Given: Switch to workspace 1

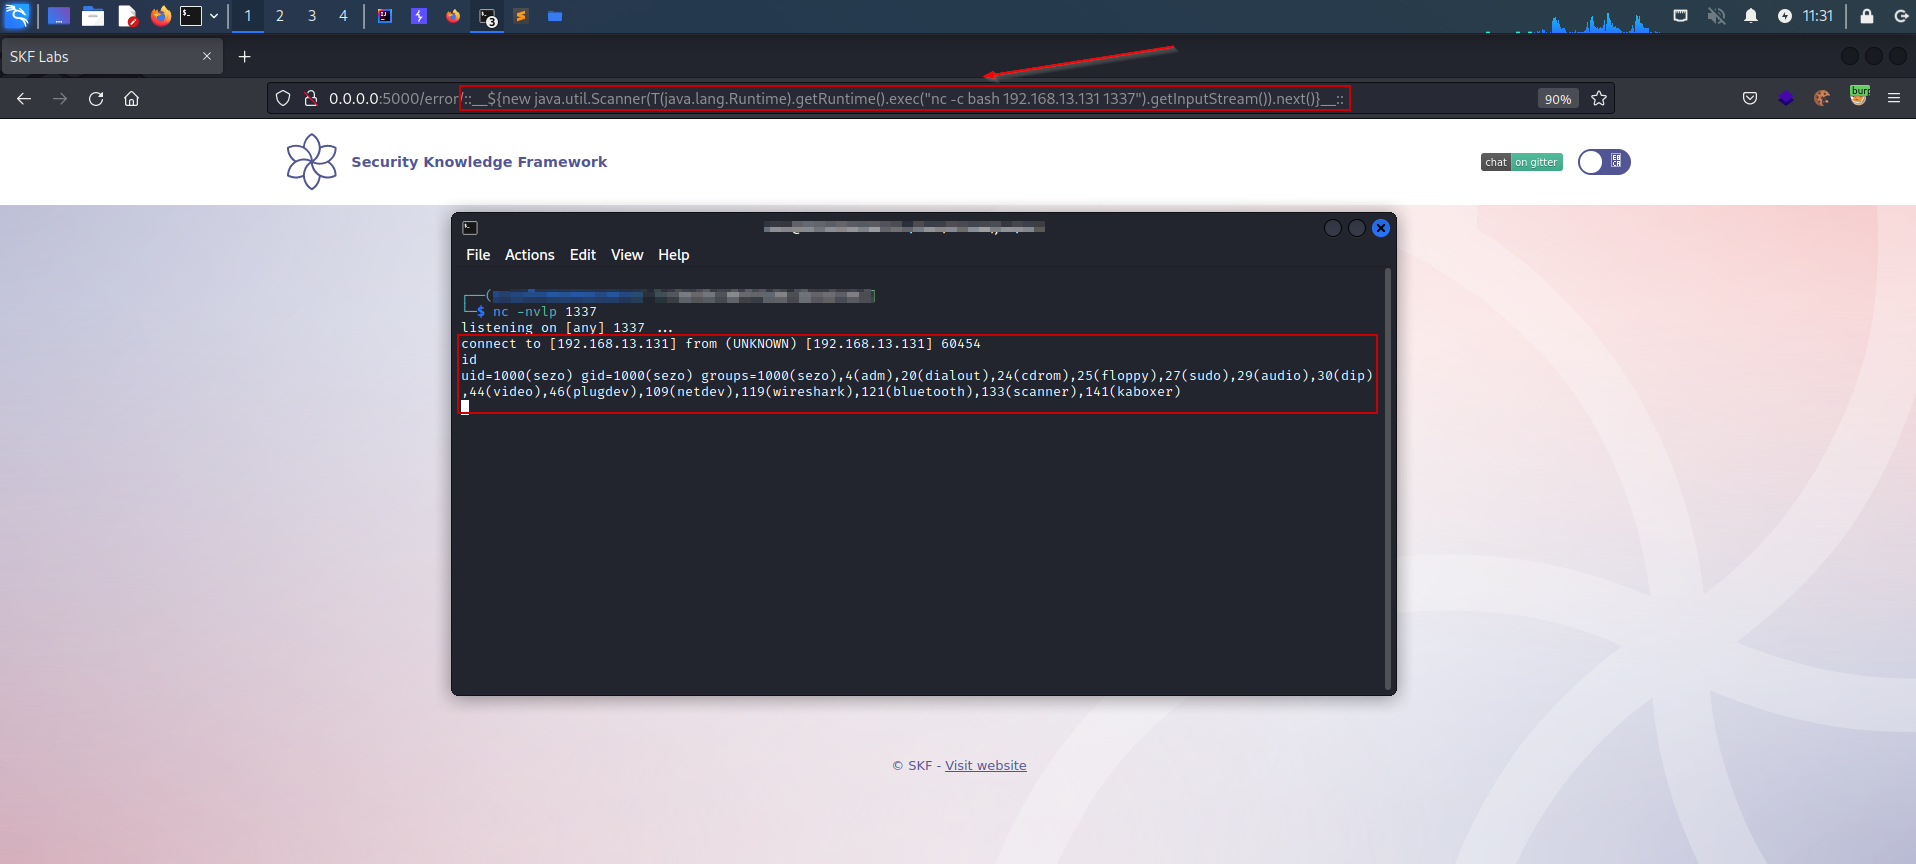Looking at the screenshot, I should (x=248, y=16).
